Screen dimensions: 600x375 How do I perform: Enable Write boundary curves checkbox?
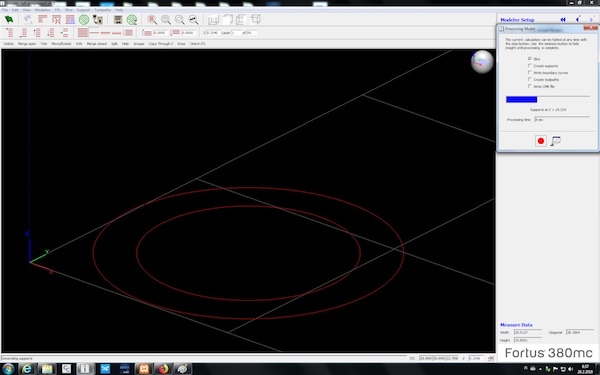tap(530, 72)
